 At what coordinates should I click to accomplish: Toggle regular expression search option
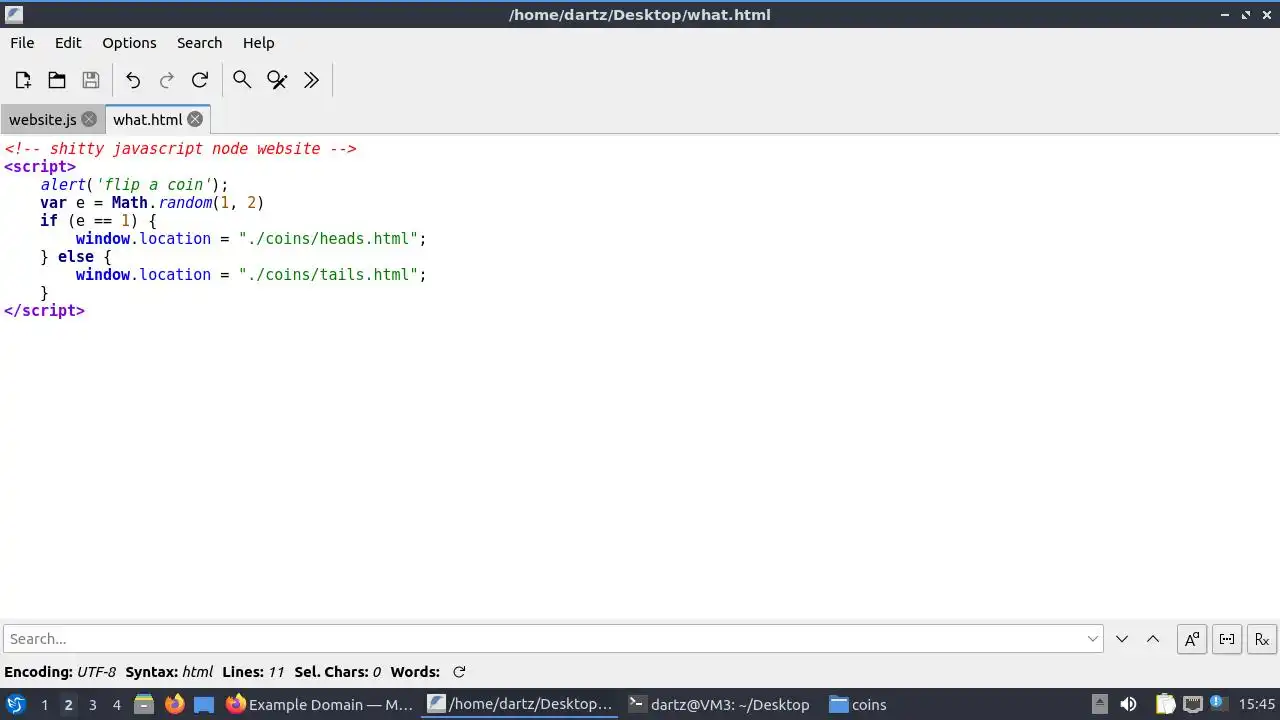click(x=1262, y=639)
